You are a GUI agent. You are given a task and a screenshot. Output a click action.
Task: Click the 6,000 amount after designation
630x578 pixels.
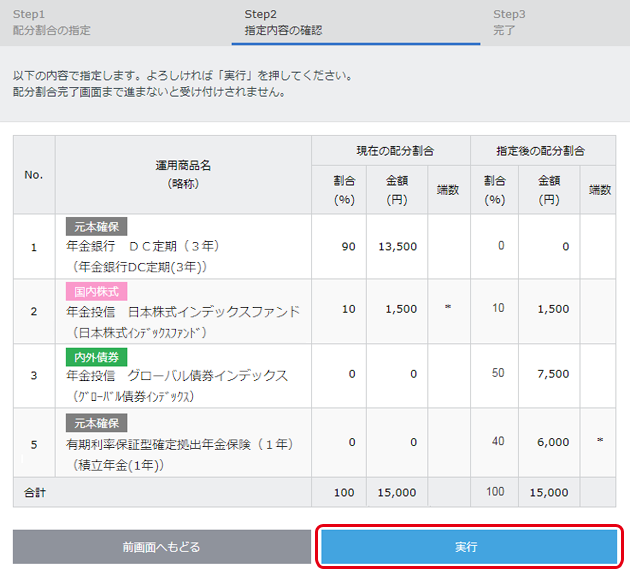tap(553, 442)
